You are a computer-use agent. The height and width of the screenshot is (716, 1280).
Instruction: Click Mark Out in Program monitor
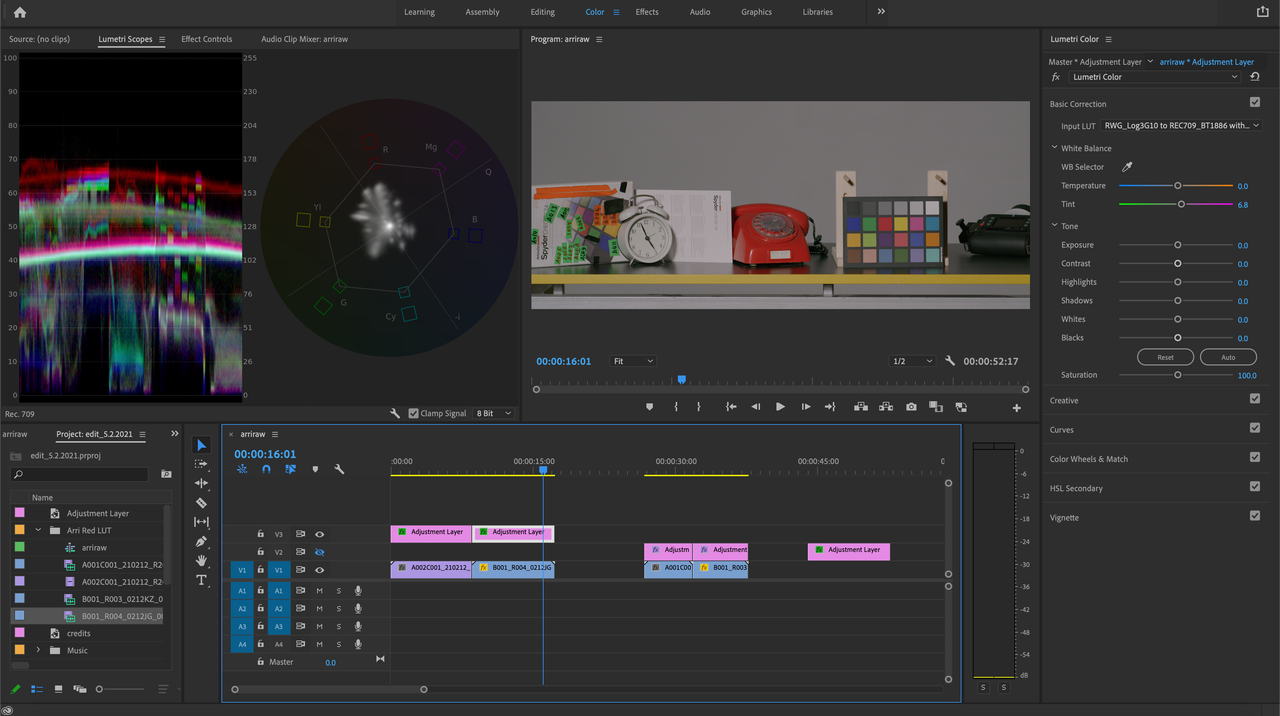pyautogui.click(x=698, y=407)
